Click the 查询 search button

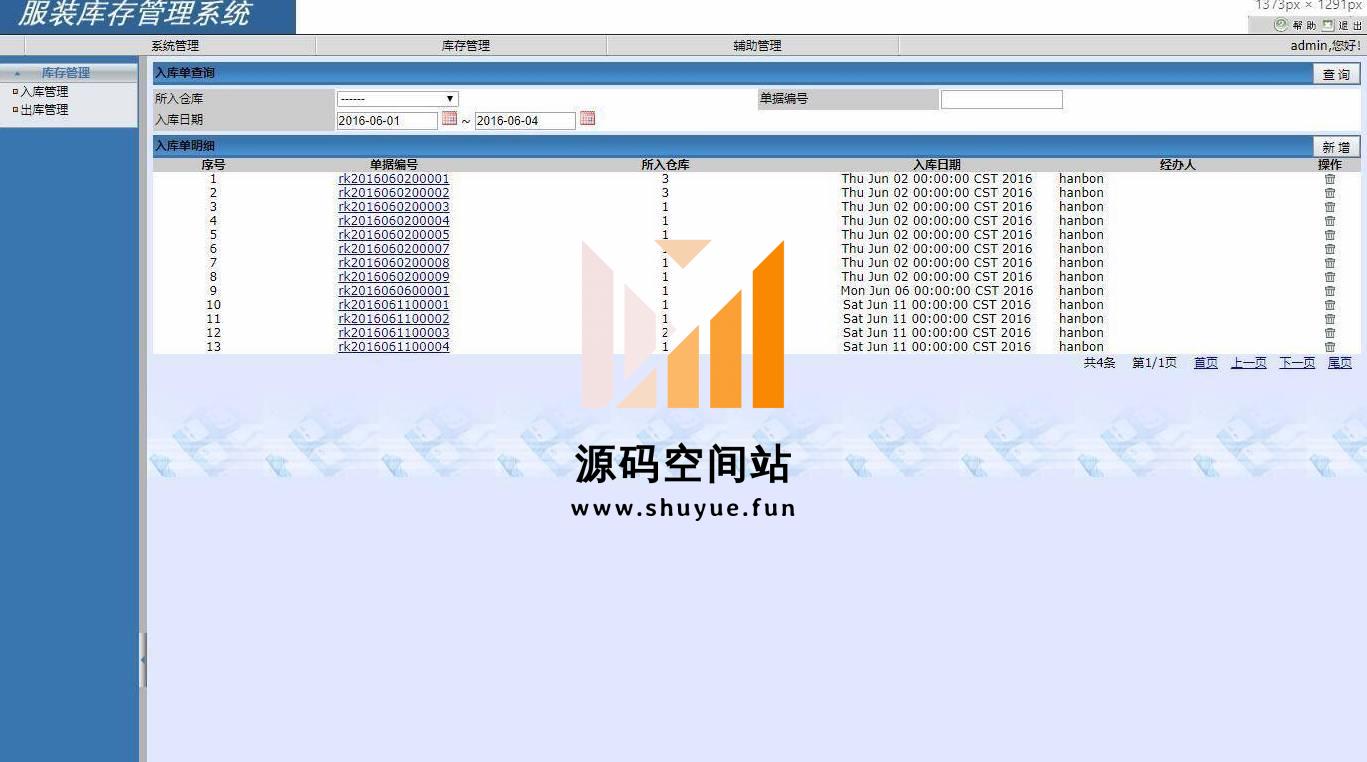tap(1335, 74)
